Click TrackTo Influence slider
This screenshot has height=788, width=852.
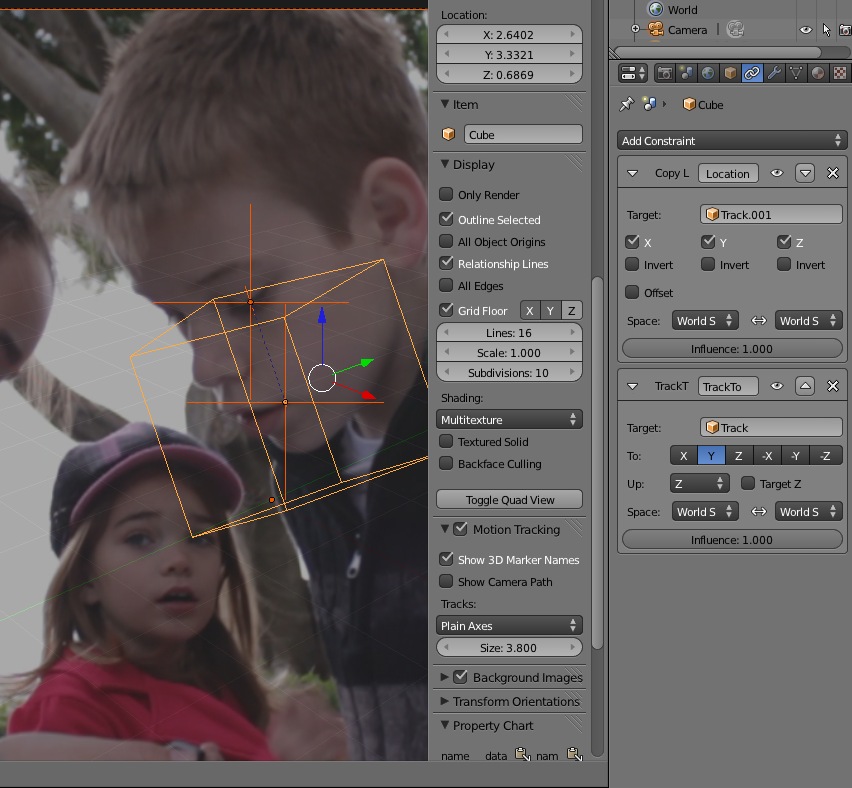[x=732, y=540]
